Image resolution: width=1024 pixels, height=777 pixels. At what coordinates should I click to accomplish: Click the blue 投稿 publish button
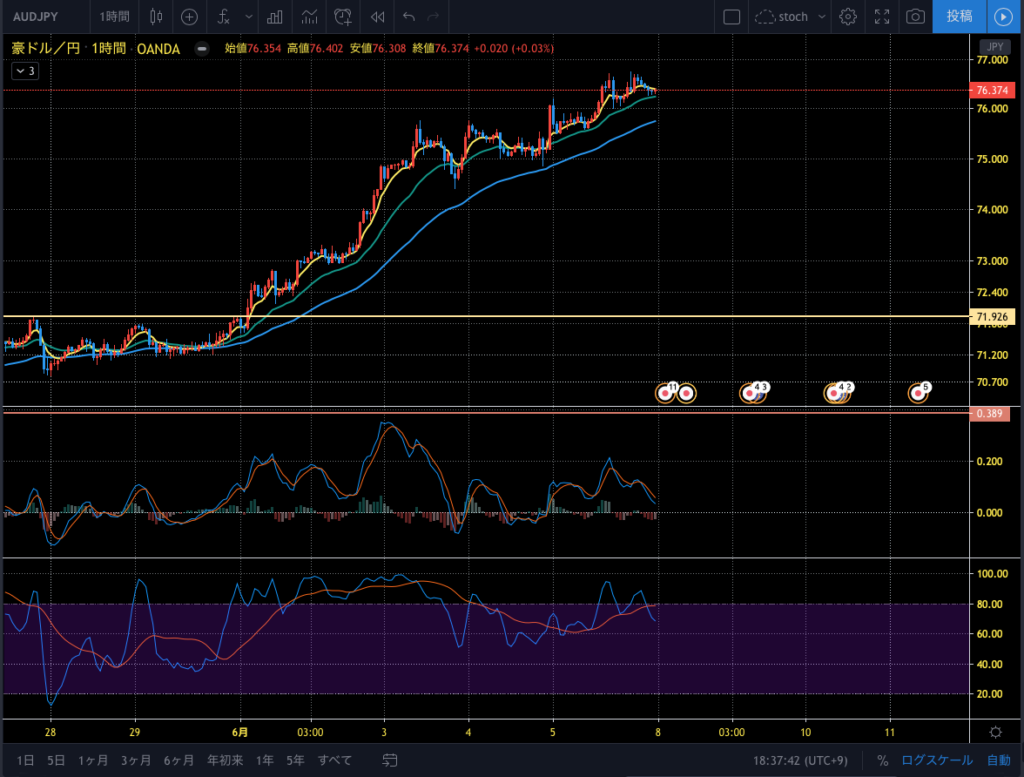(959, 16)
